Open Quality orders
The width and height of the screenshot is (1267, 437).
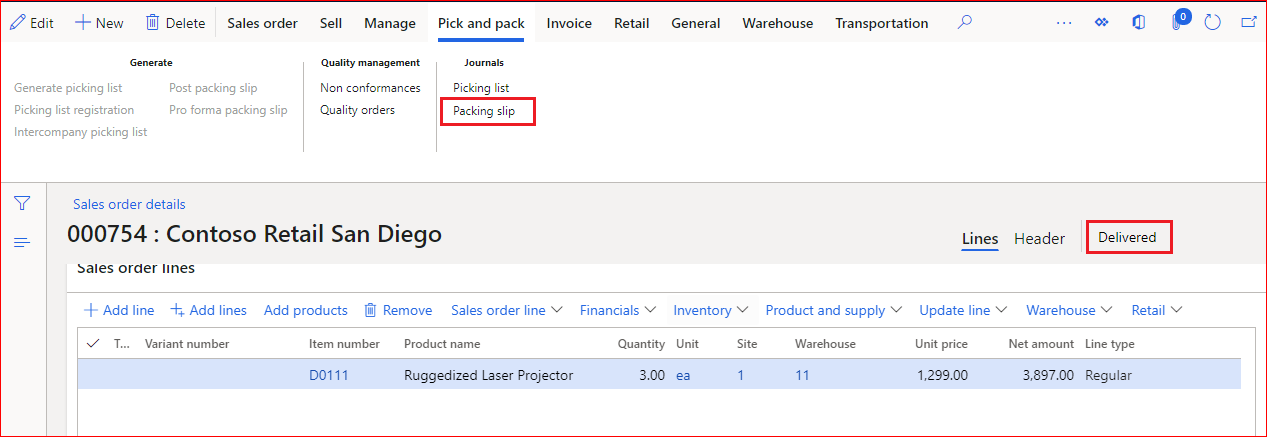coord(357,110)
